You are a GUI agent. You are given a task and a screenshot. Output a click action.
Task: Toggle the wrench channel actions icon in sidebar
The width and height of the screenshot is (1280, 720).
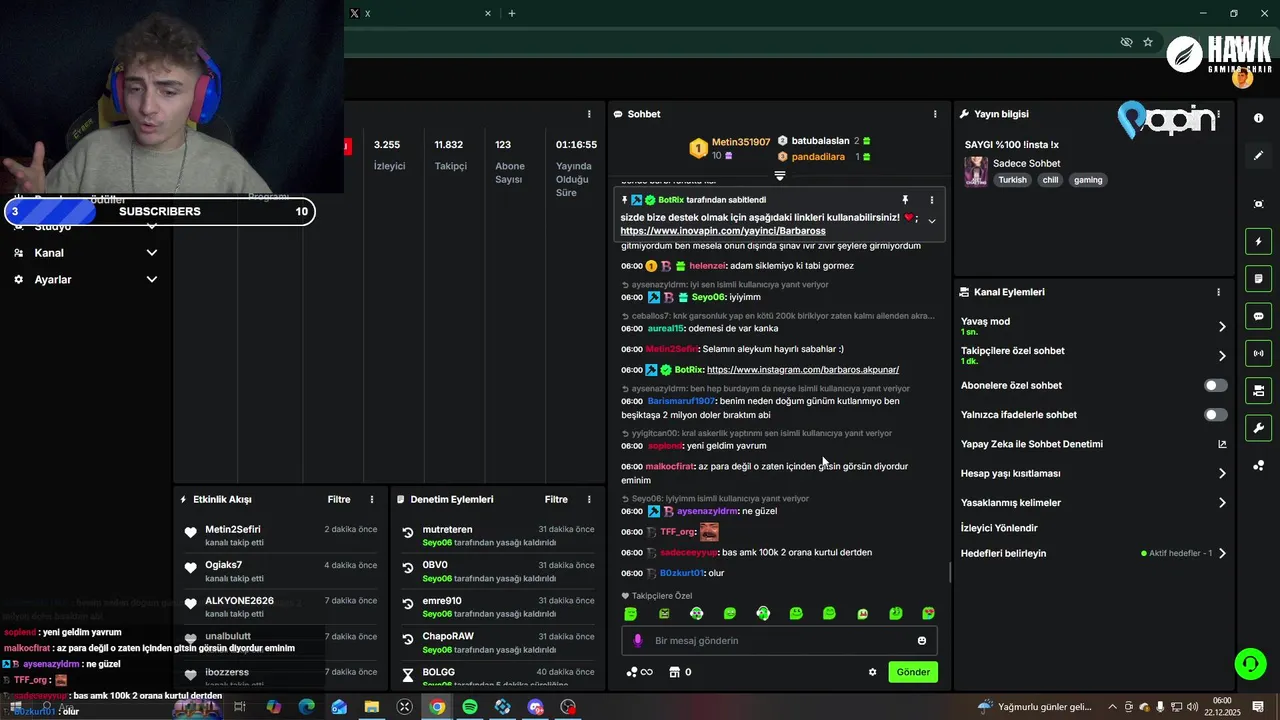tap(1258, 428)
